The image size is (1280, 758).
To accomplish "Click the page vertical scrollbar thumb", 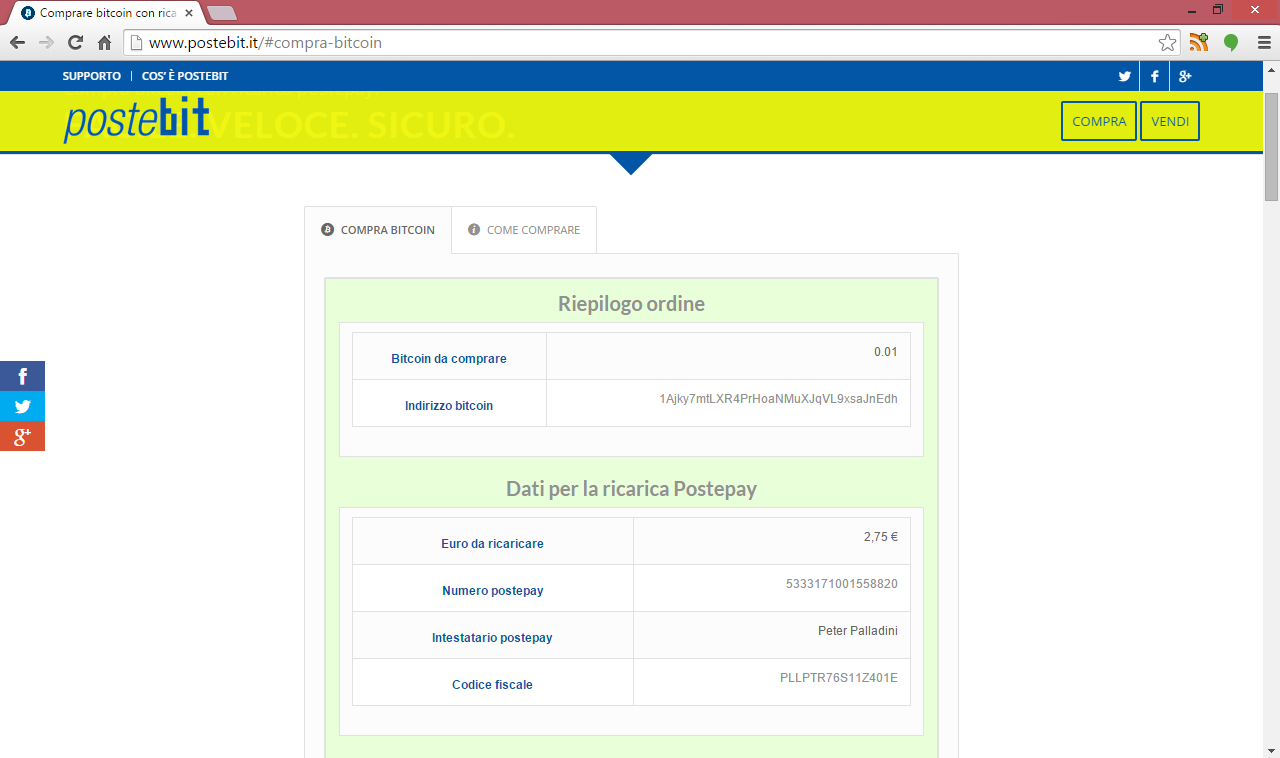I will [1271, 146].
